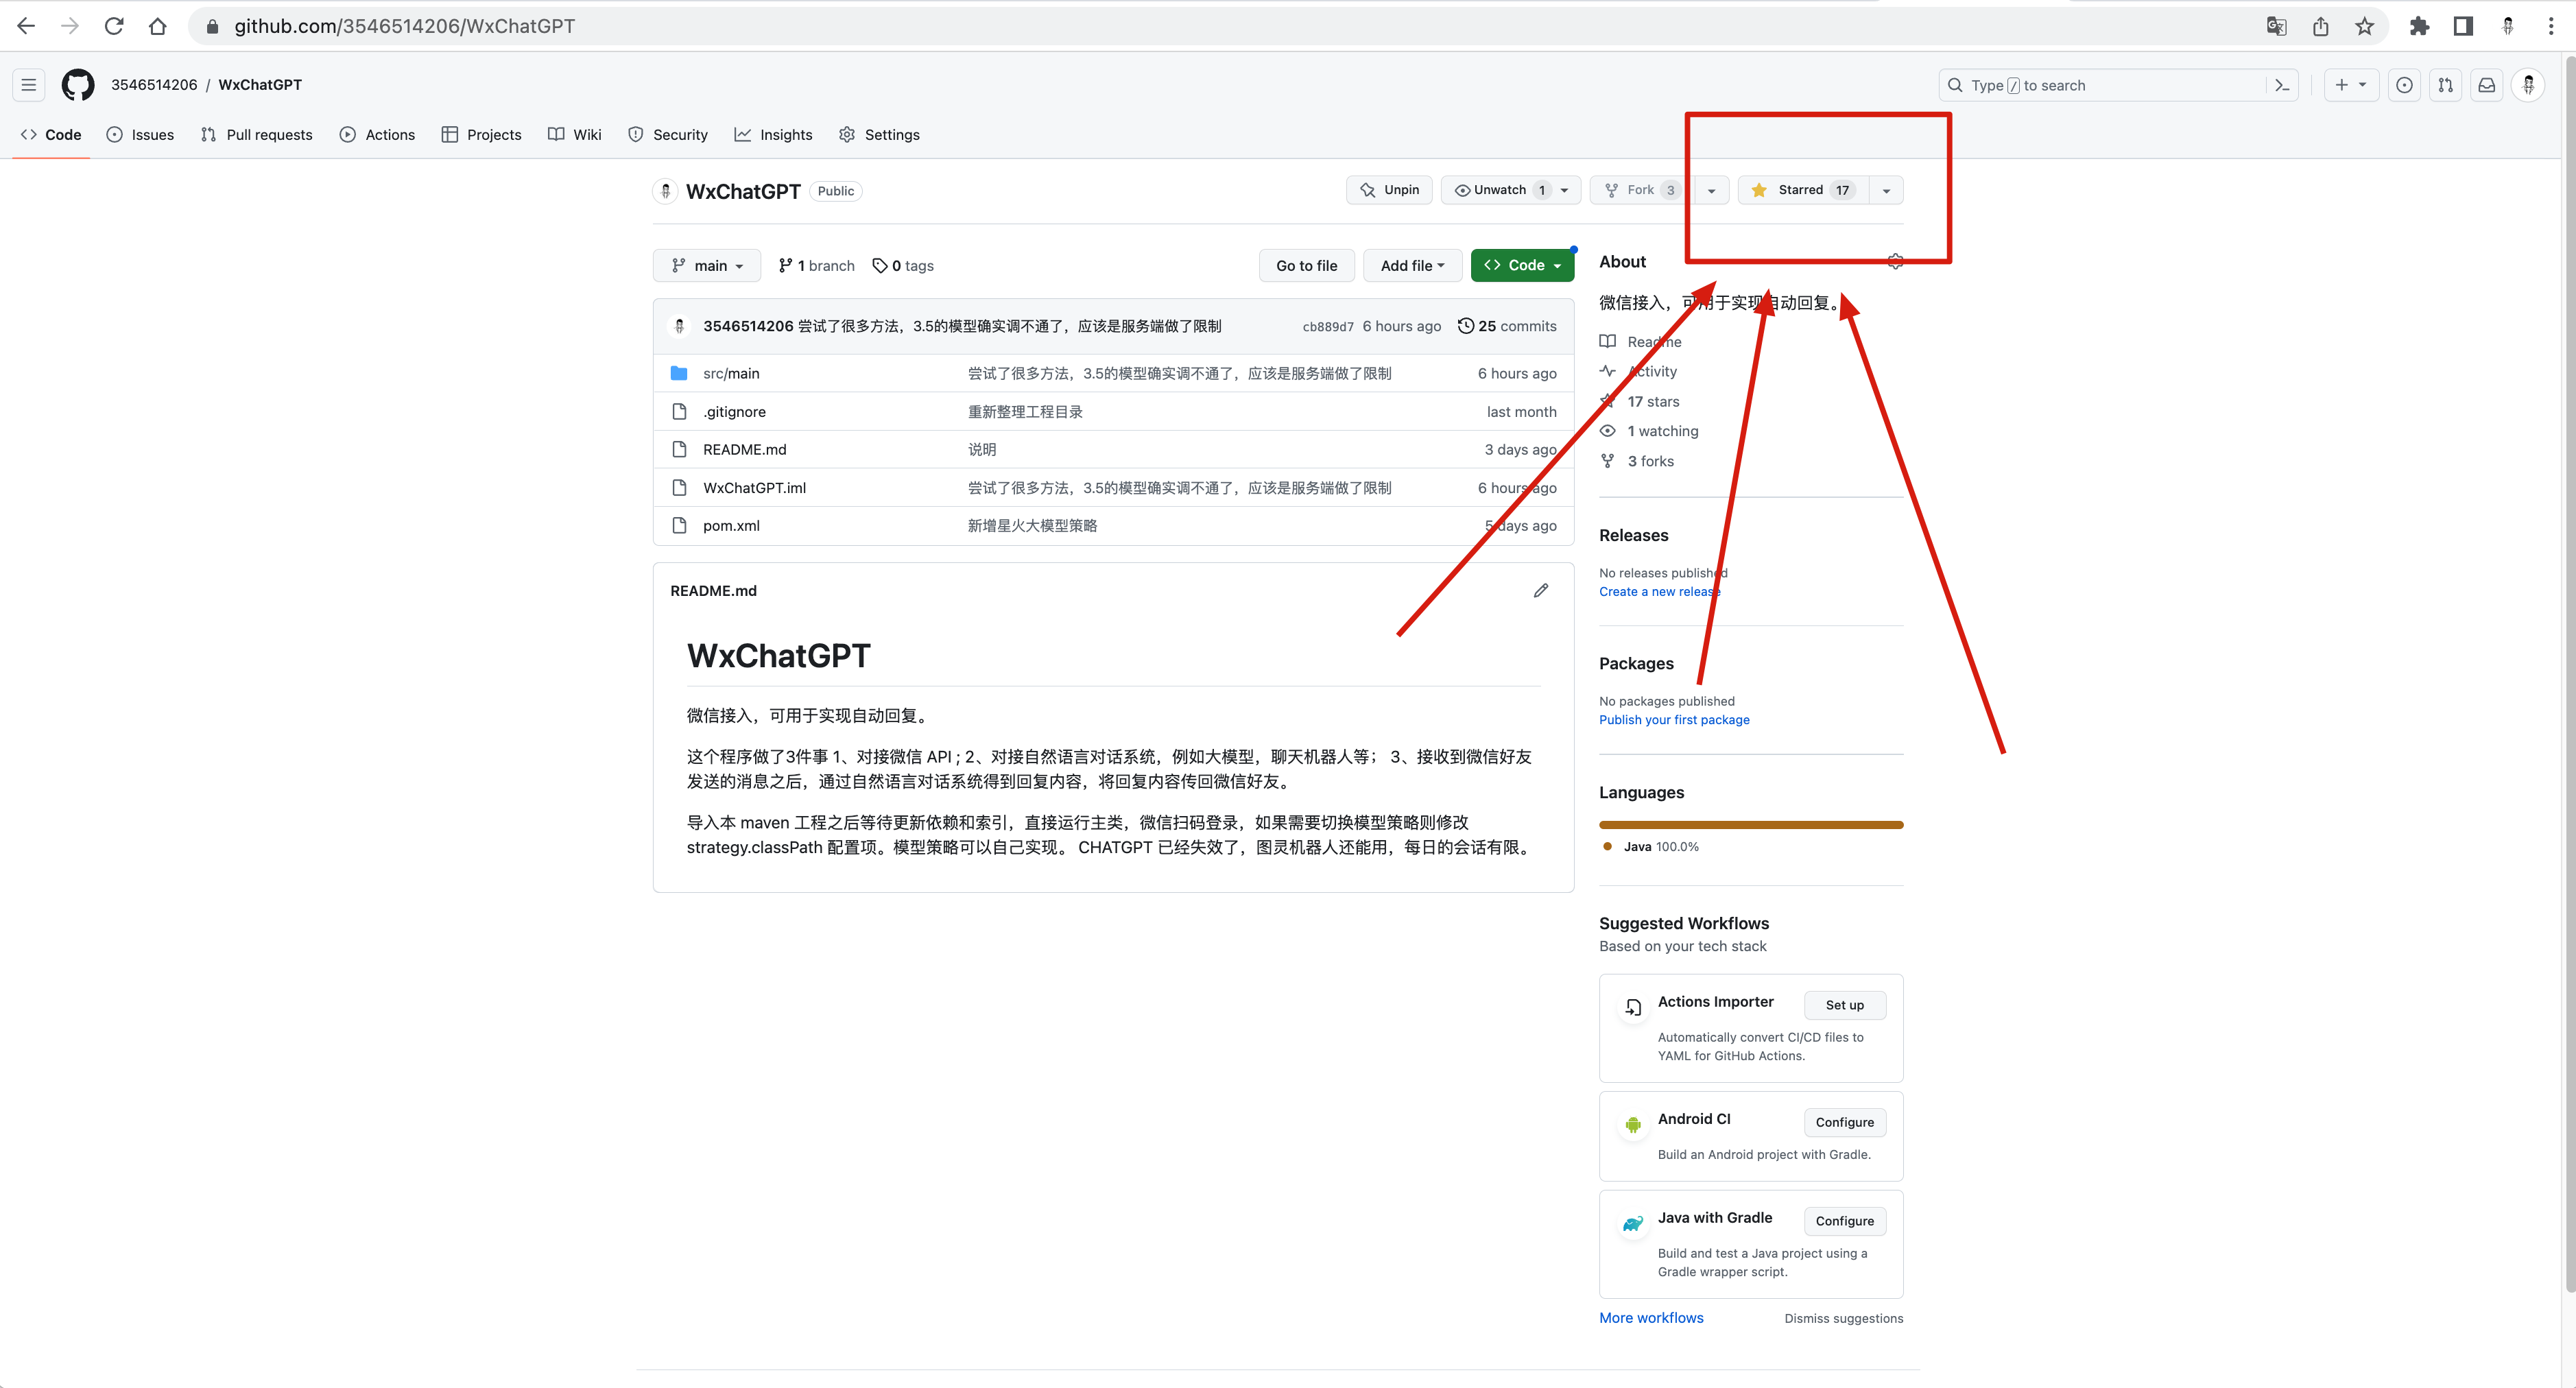Click the Android CI workflow icon
Screen dimensions: 2576x1388
coord(1633,1124)
